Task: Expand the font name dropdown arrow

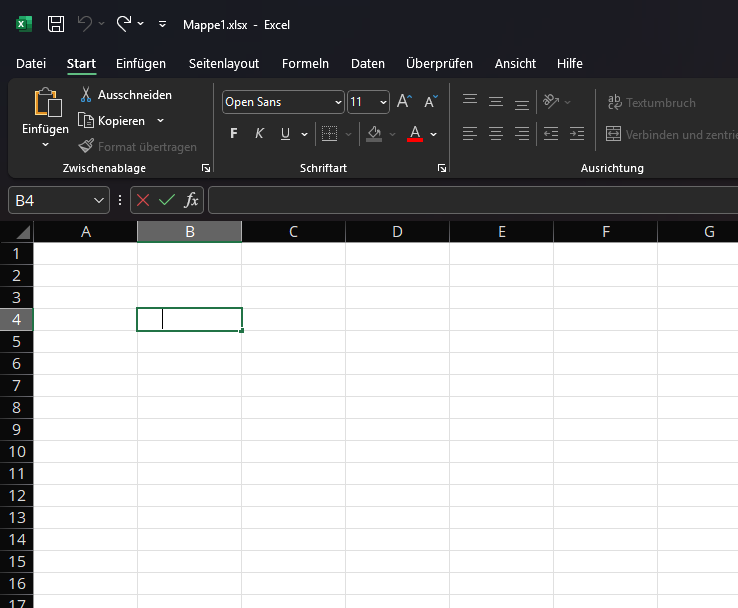Action: (338, 102)
